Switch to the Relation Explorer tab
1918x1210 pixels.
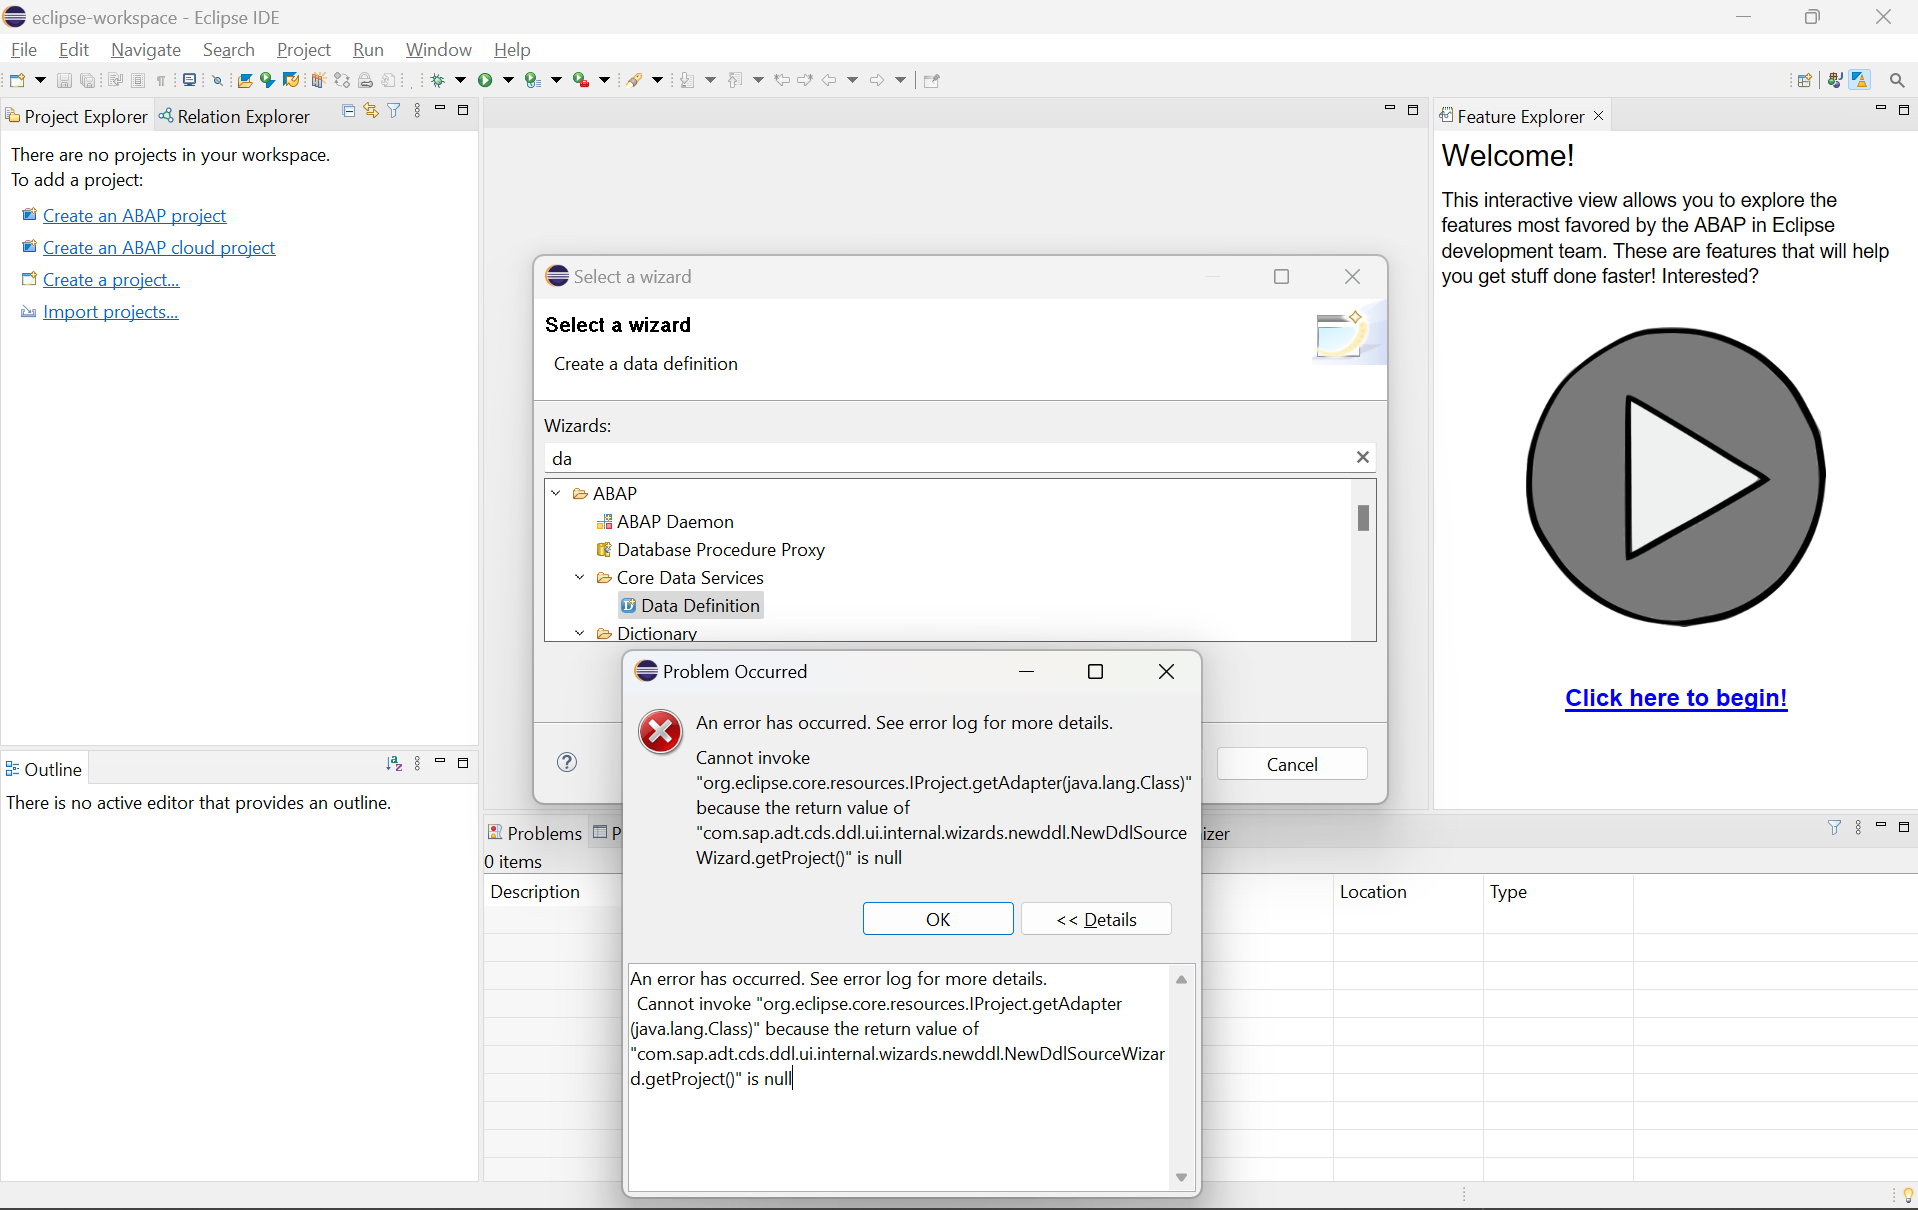[235, 116]
